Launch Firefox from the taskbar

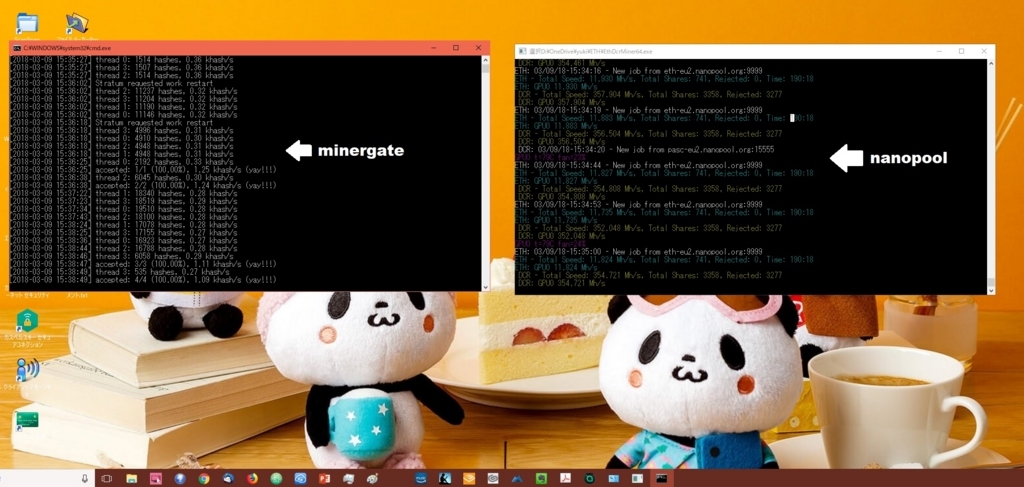[252, 479]
